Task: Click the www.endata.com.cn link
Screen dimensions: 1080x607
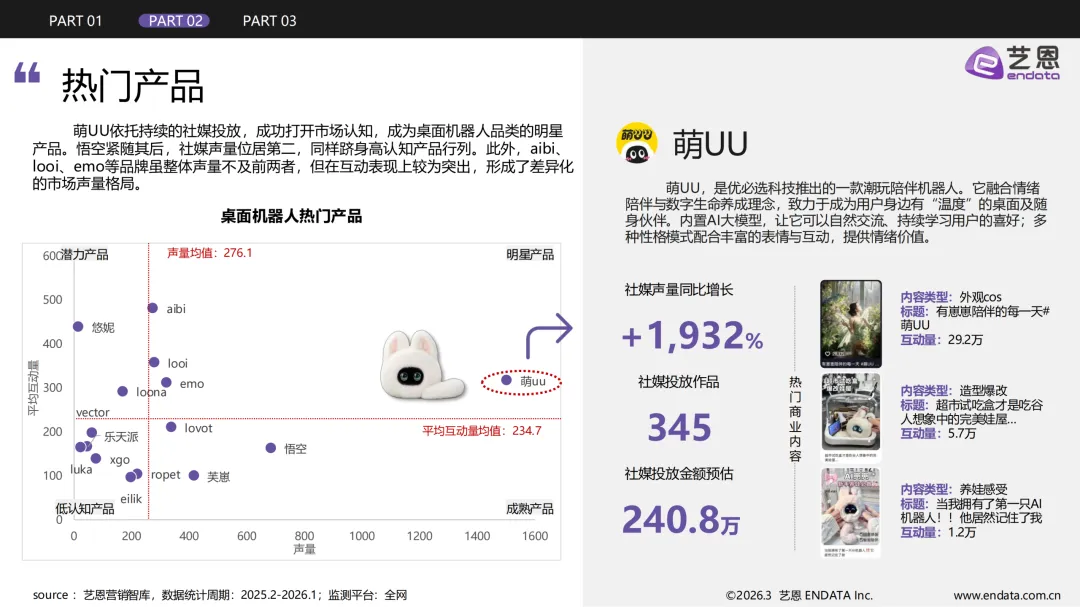Action: pyautogui.click(x=1007, y=595)
